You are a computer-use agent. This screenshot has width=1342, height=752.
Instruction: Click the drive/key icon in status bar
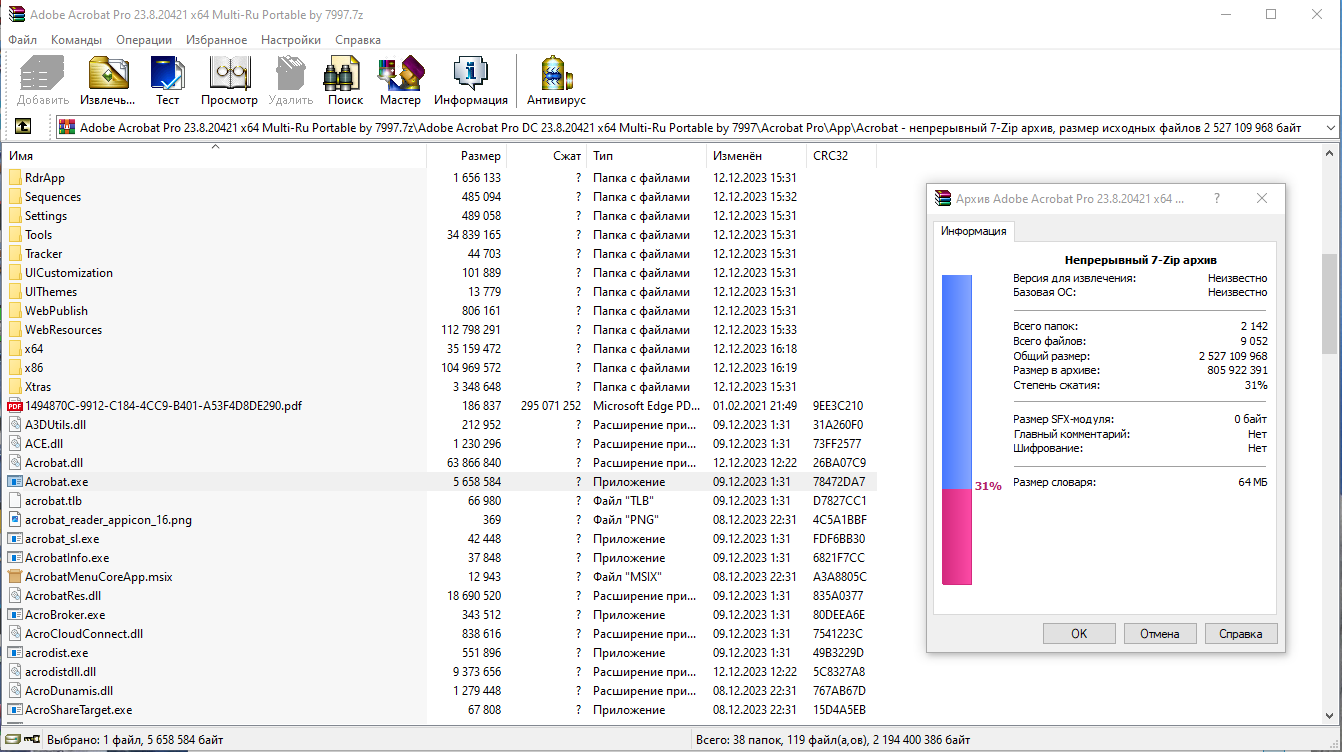tap(22, 740)
